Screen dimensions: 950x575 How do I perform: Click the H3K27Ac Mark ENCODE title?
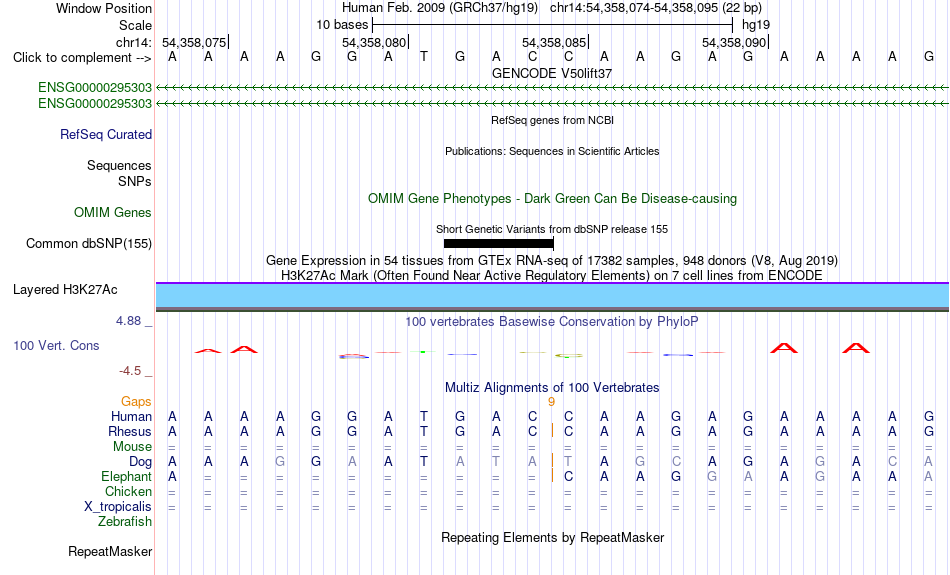coord(552,276)
